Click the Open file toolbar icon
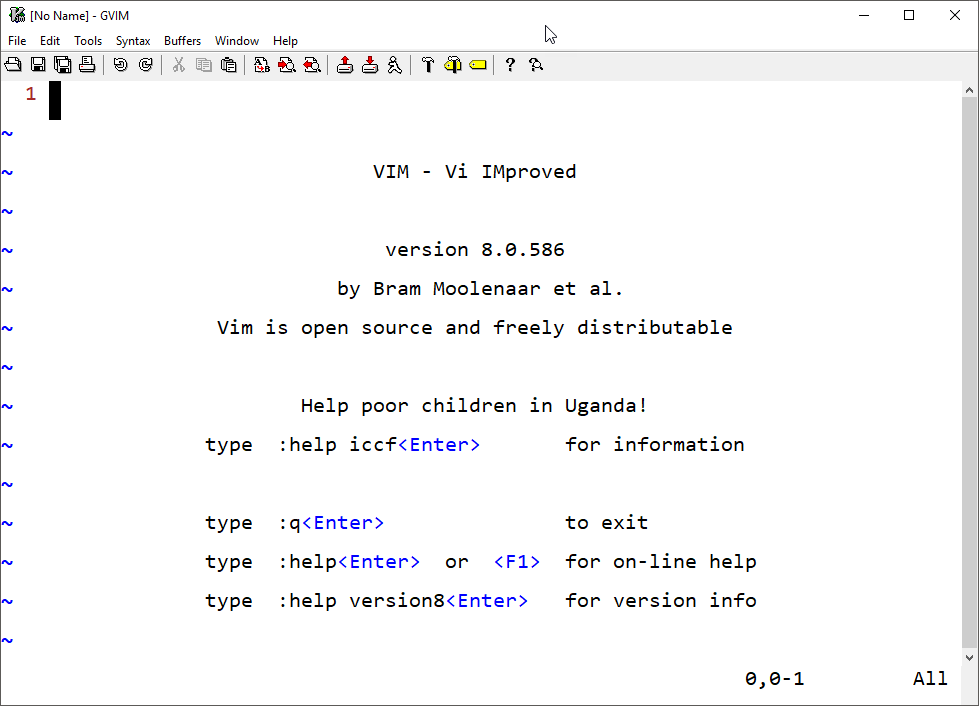The height and width of the screenshot is (706, 979). (x=13, y=65)
